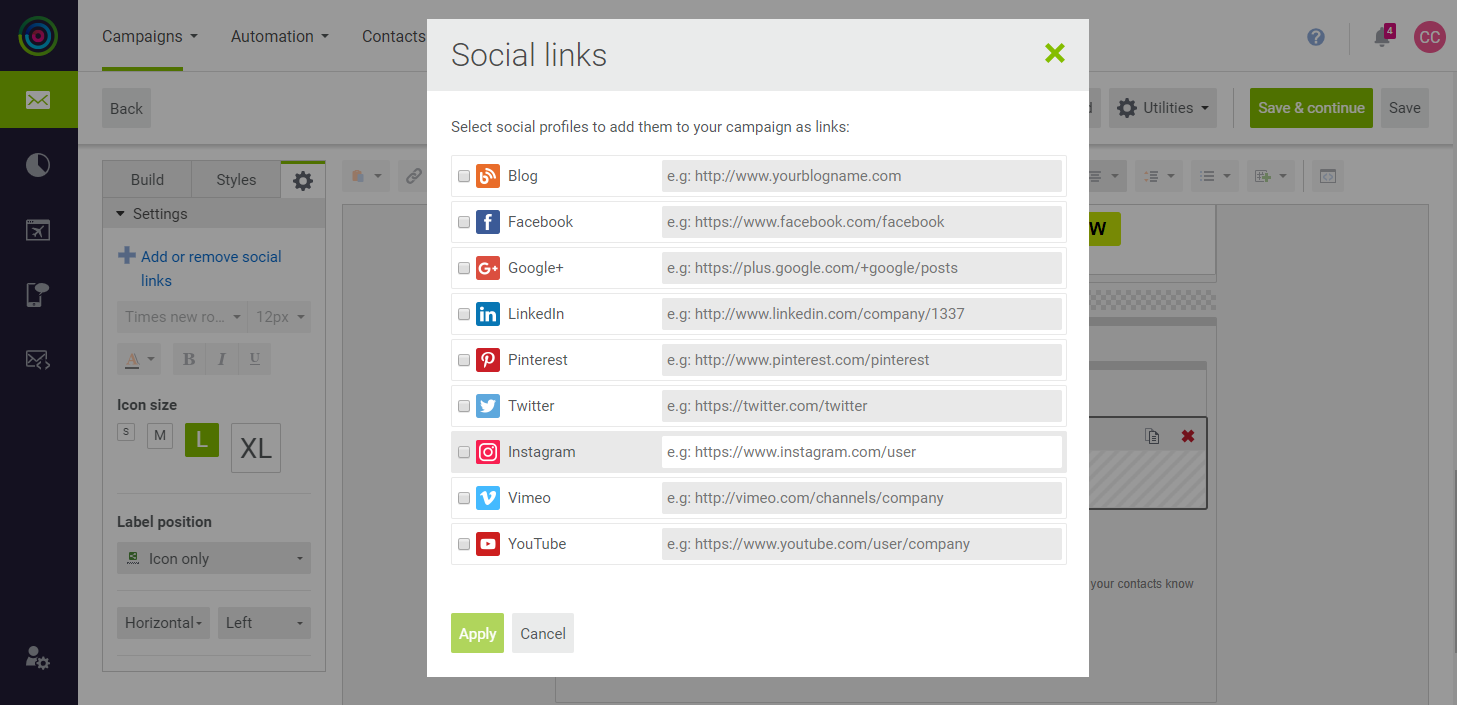
Task: Collapse the Settings section
Action: (214, 214)
